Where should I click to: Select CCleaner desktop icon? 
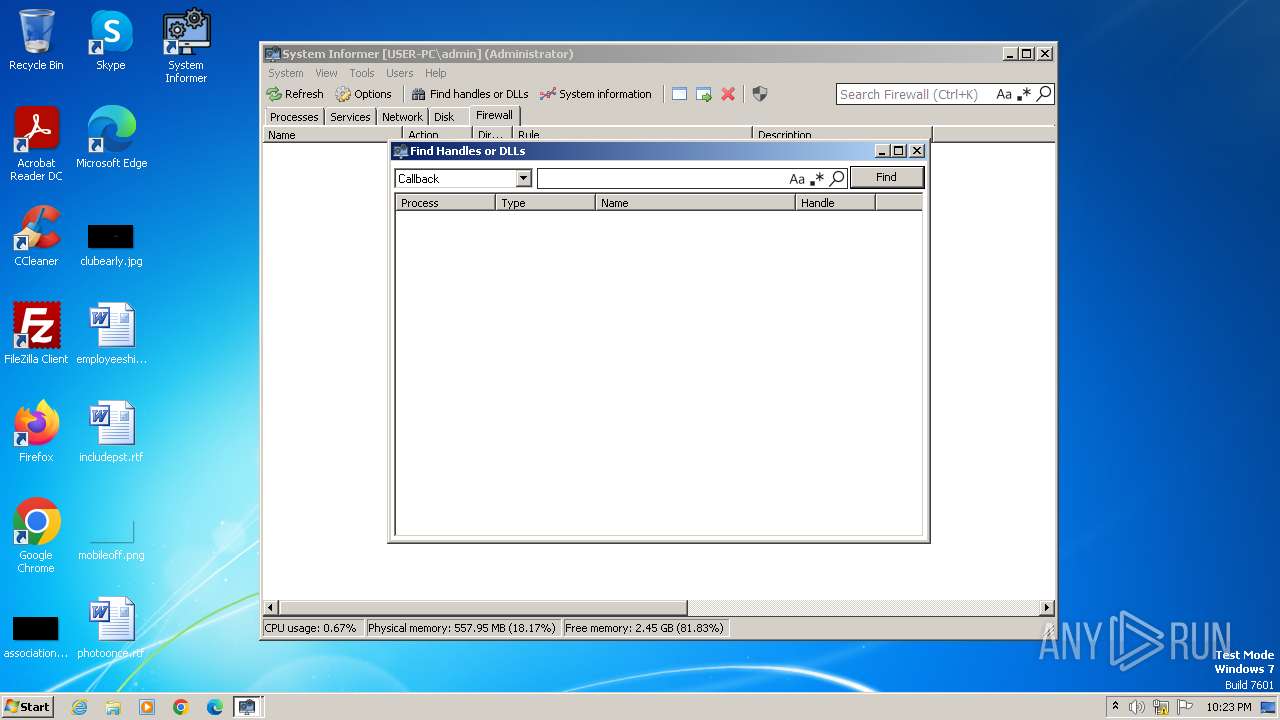pos(36,236)
